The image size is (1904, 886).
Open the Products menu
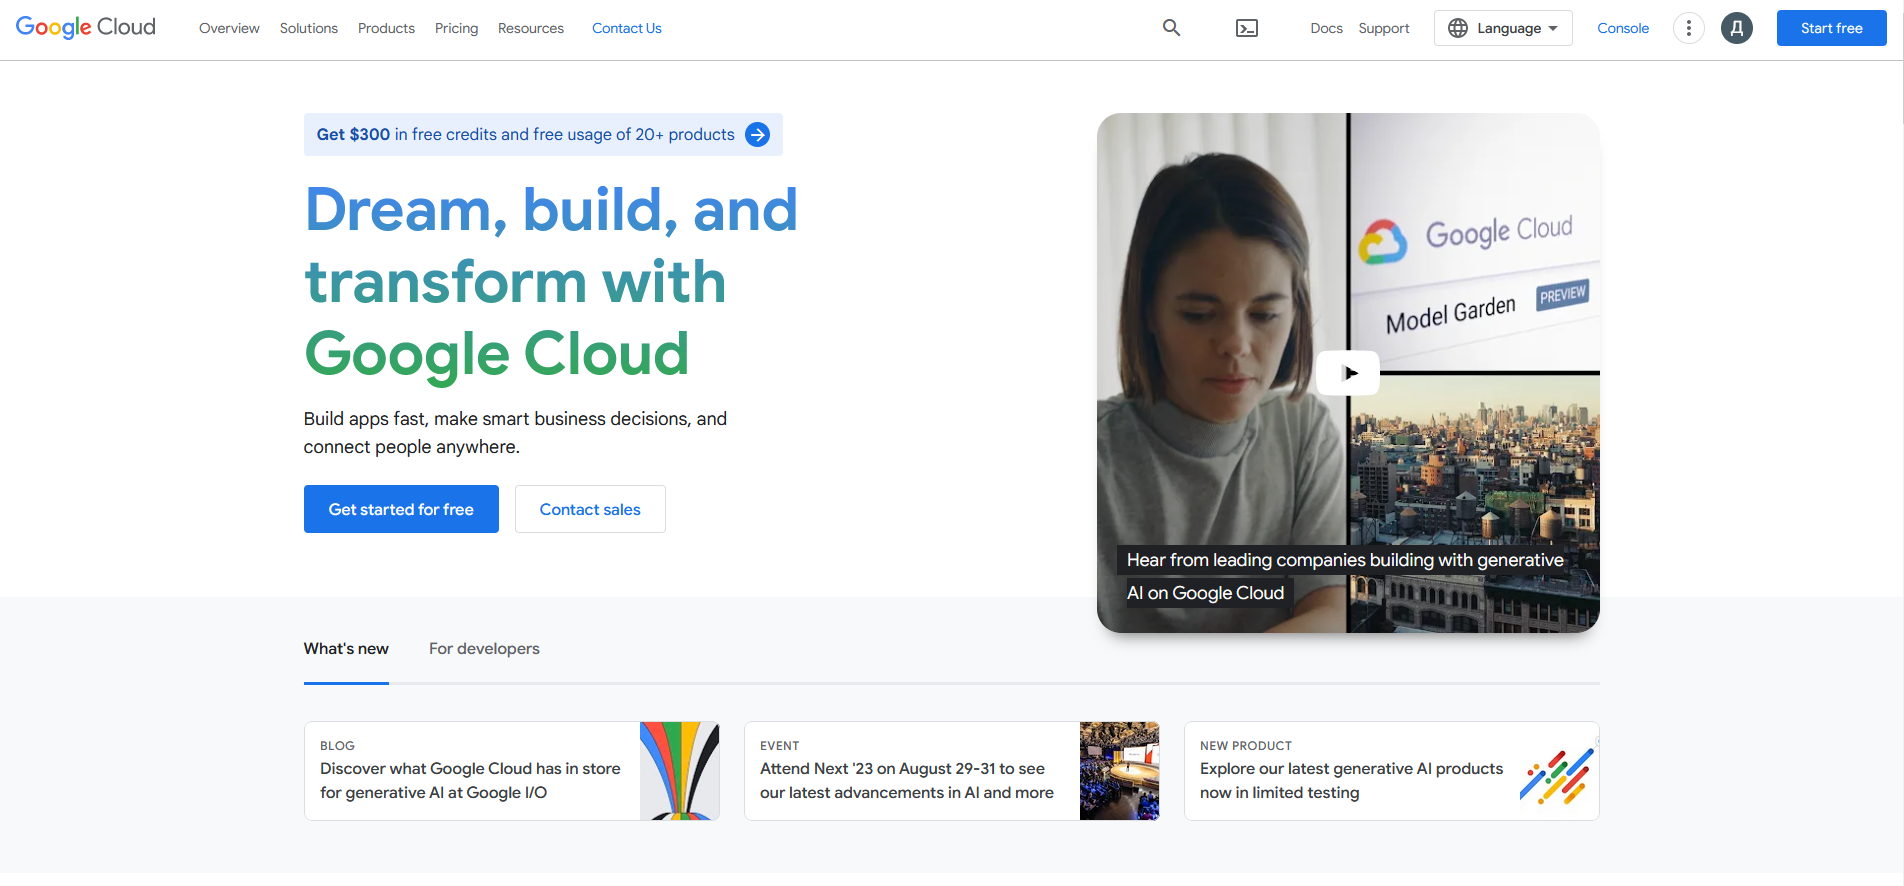pos(386,28)
